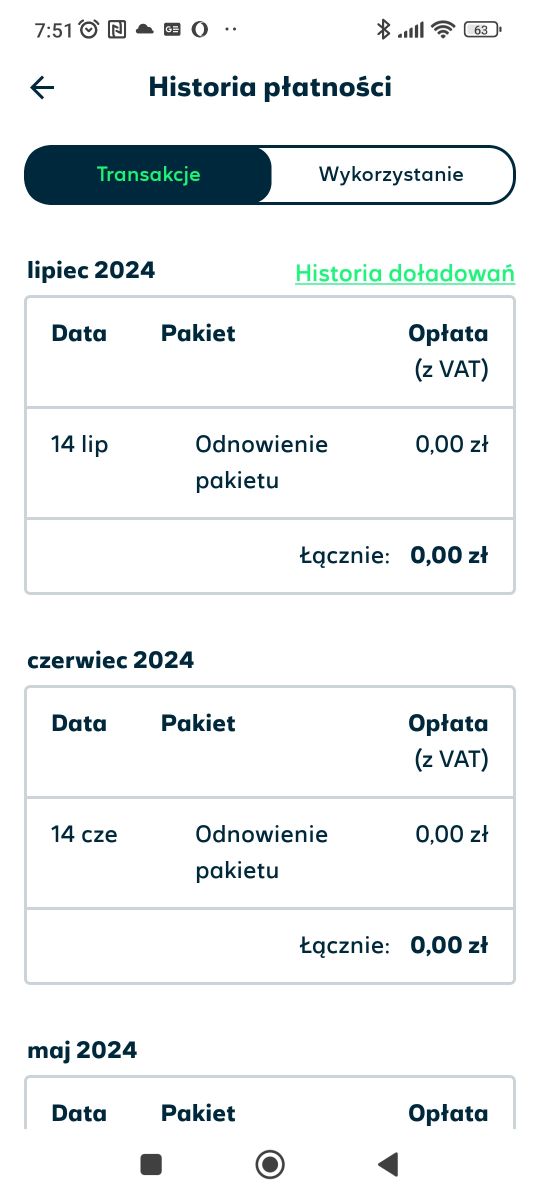This screenshot has height=1200, width=540.
Task: Tap the lipiec 2024 Łącznie total row
Action: point(270,555)
